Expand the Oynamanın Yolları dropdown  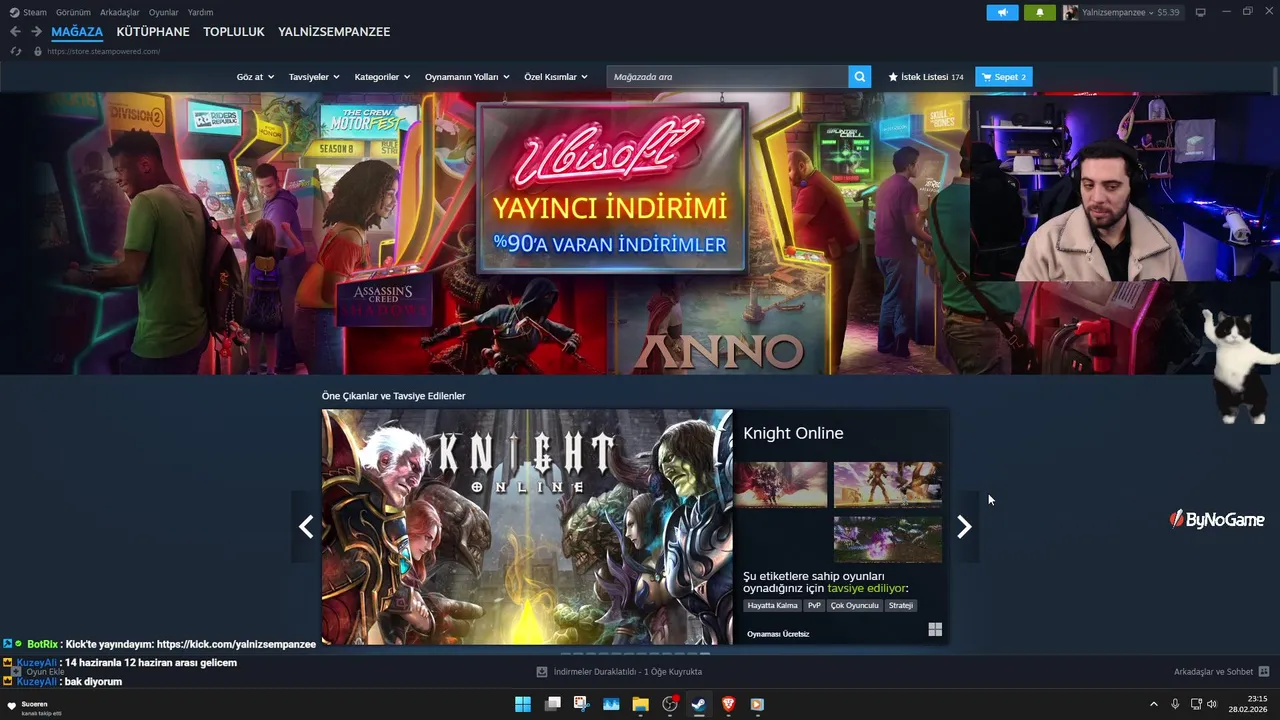(x=467, y=77)
